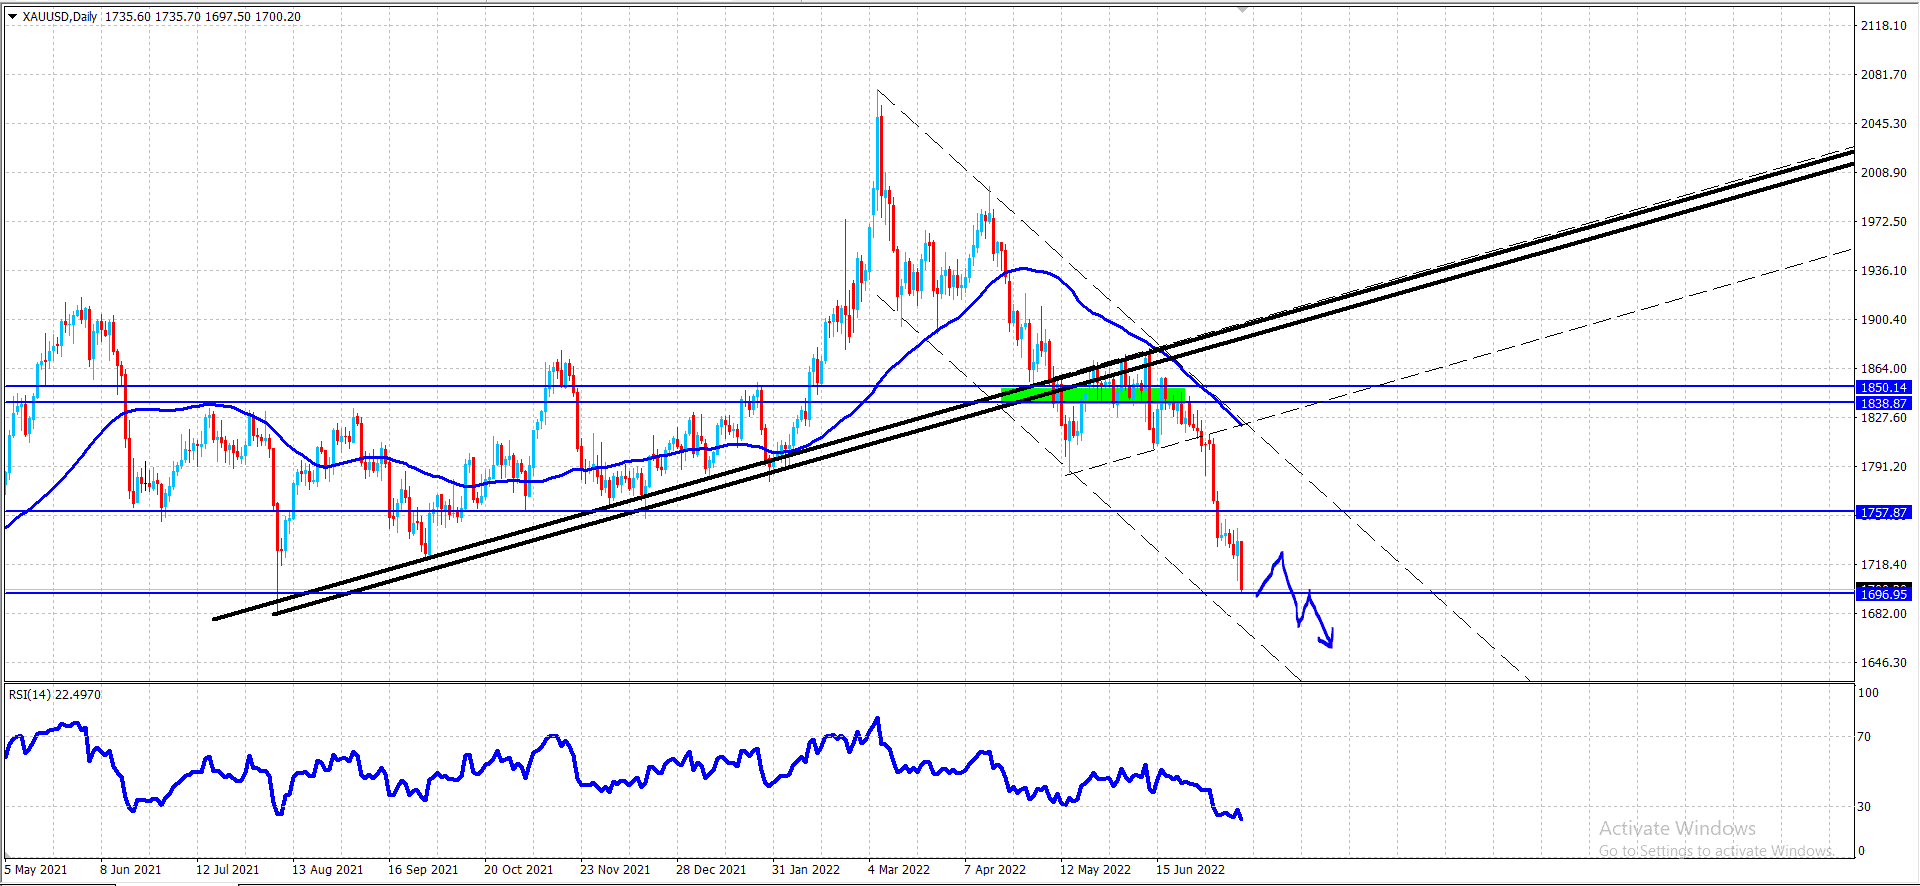The height and width of the screenshot is (886, 1920).
Task: Click the blue hand-drawn arrow head
Action: [x=1327, y=640]
